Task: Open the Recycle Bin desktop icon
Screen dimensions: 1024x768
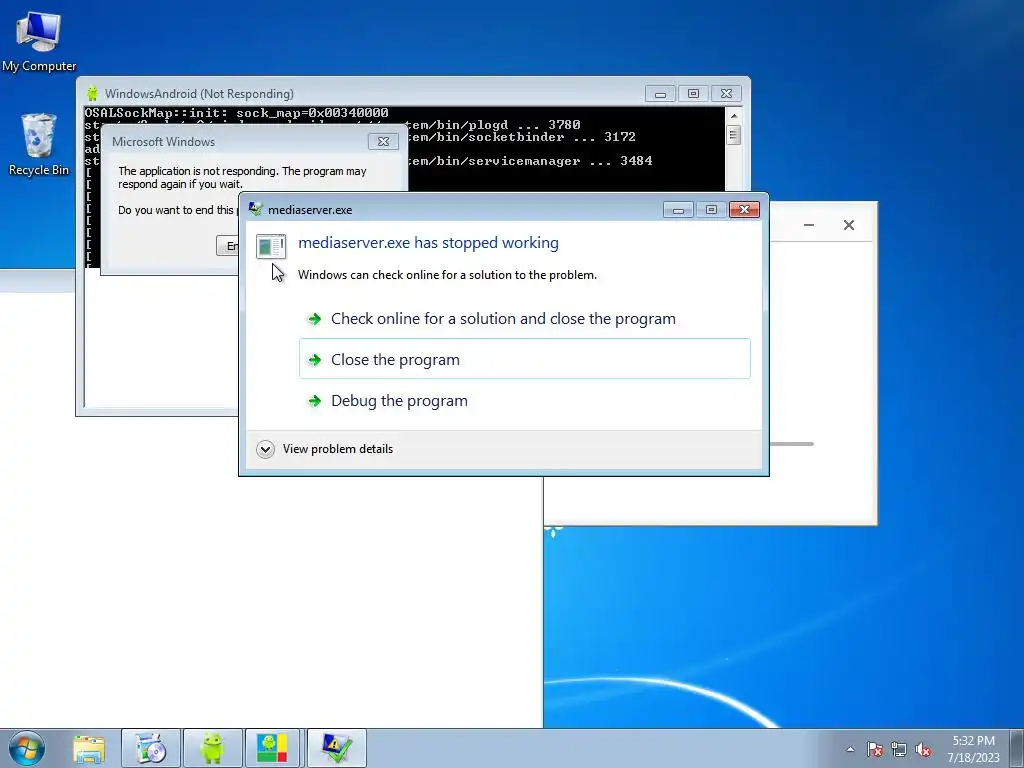Action: (39, 144)
